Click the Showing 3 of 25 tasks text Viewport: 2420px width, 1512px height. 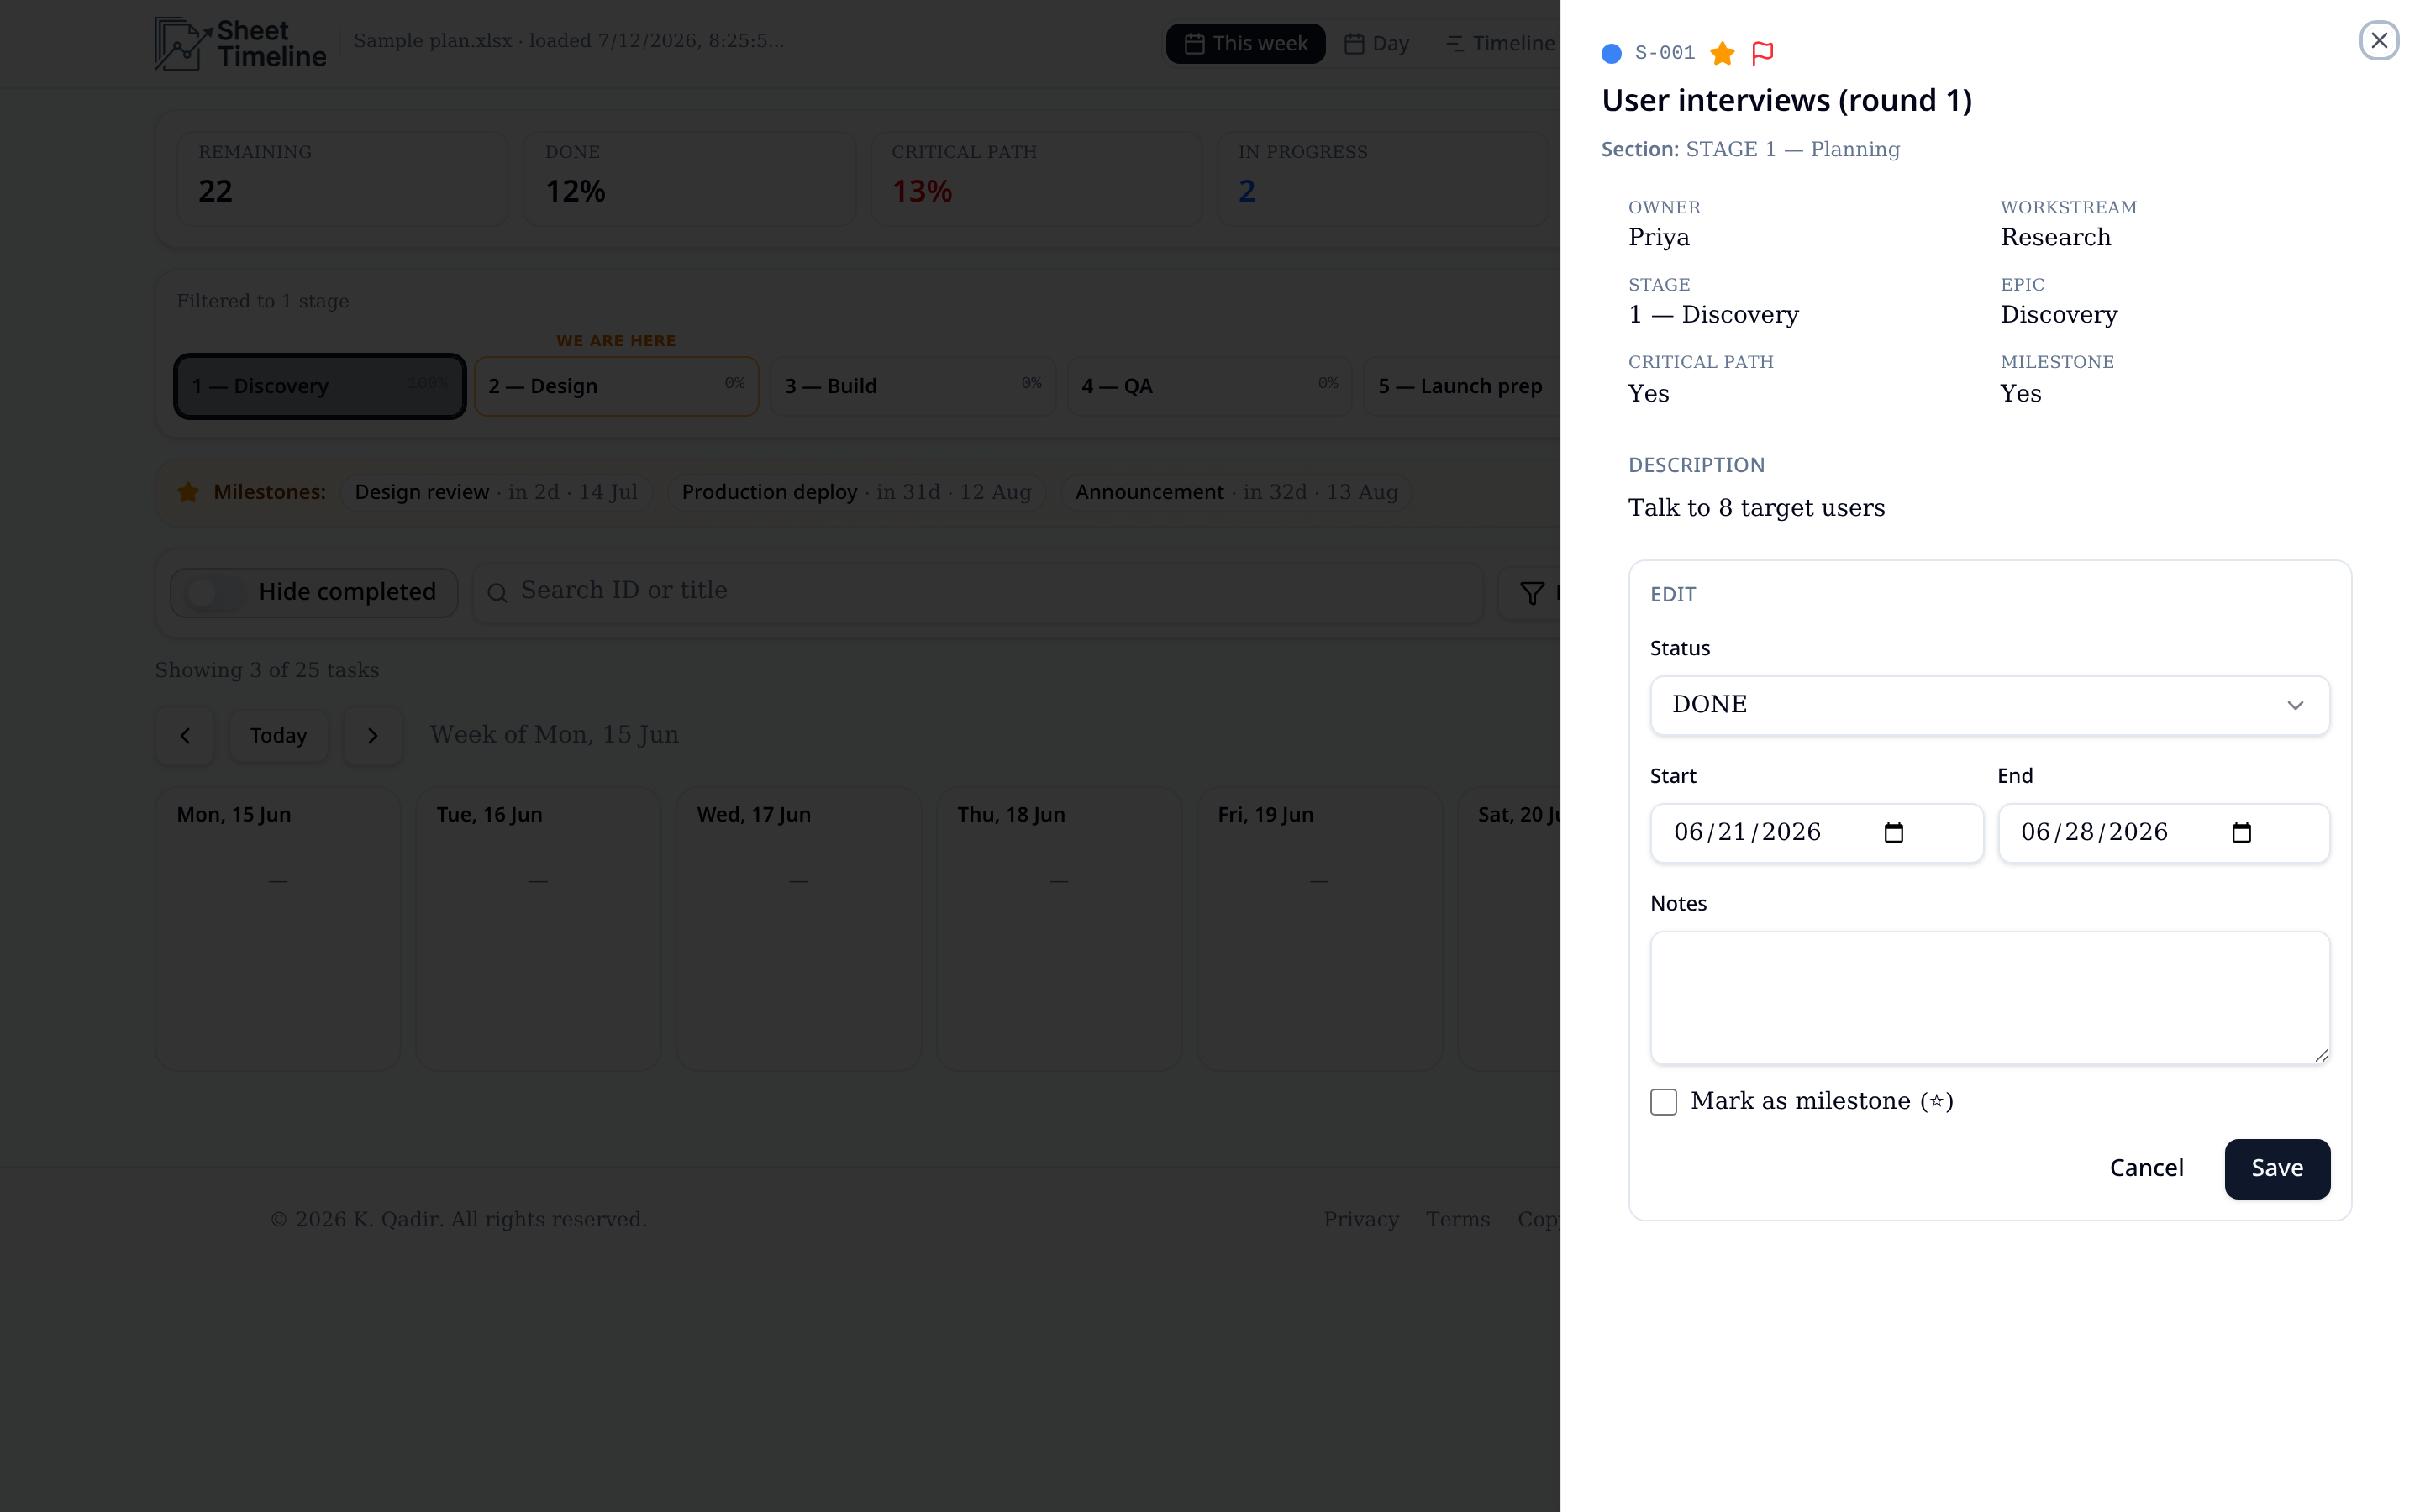pos(267,670)
